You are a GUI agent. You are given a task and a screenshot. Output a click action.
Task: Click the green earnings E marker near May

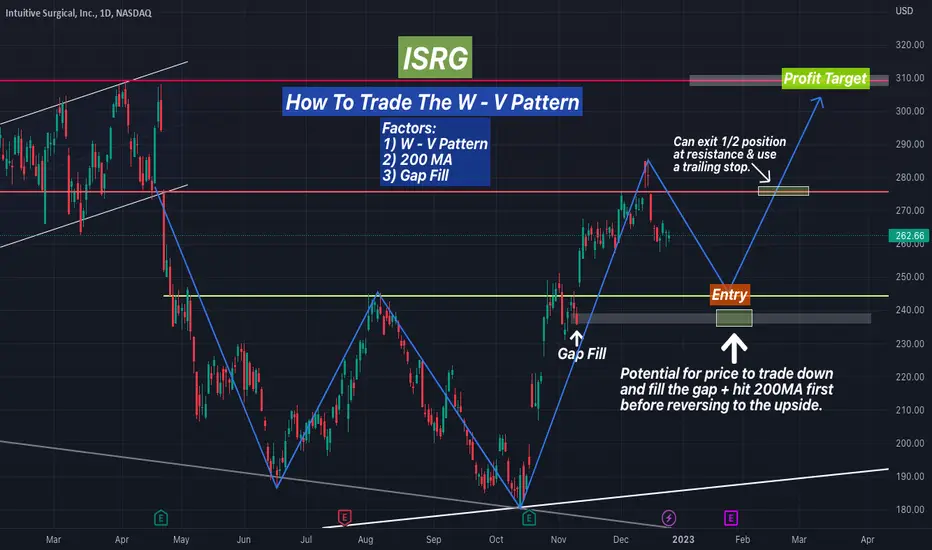click(x=160, y=518)
